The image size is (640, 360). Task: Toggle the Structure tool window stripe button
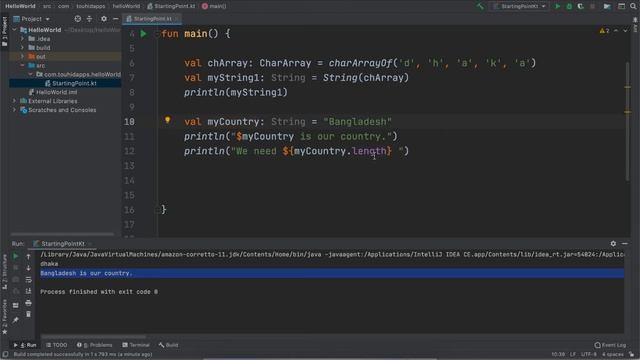point(4,272)
